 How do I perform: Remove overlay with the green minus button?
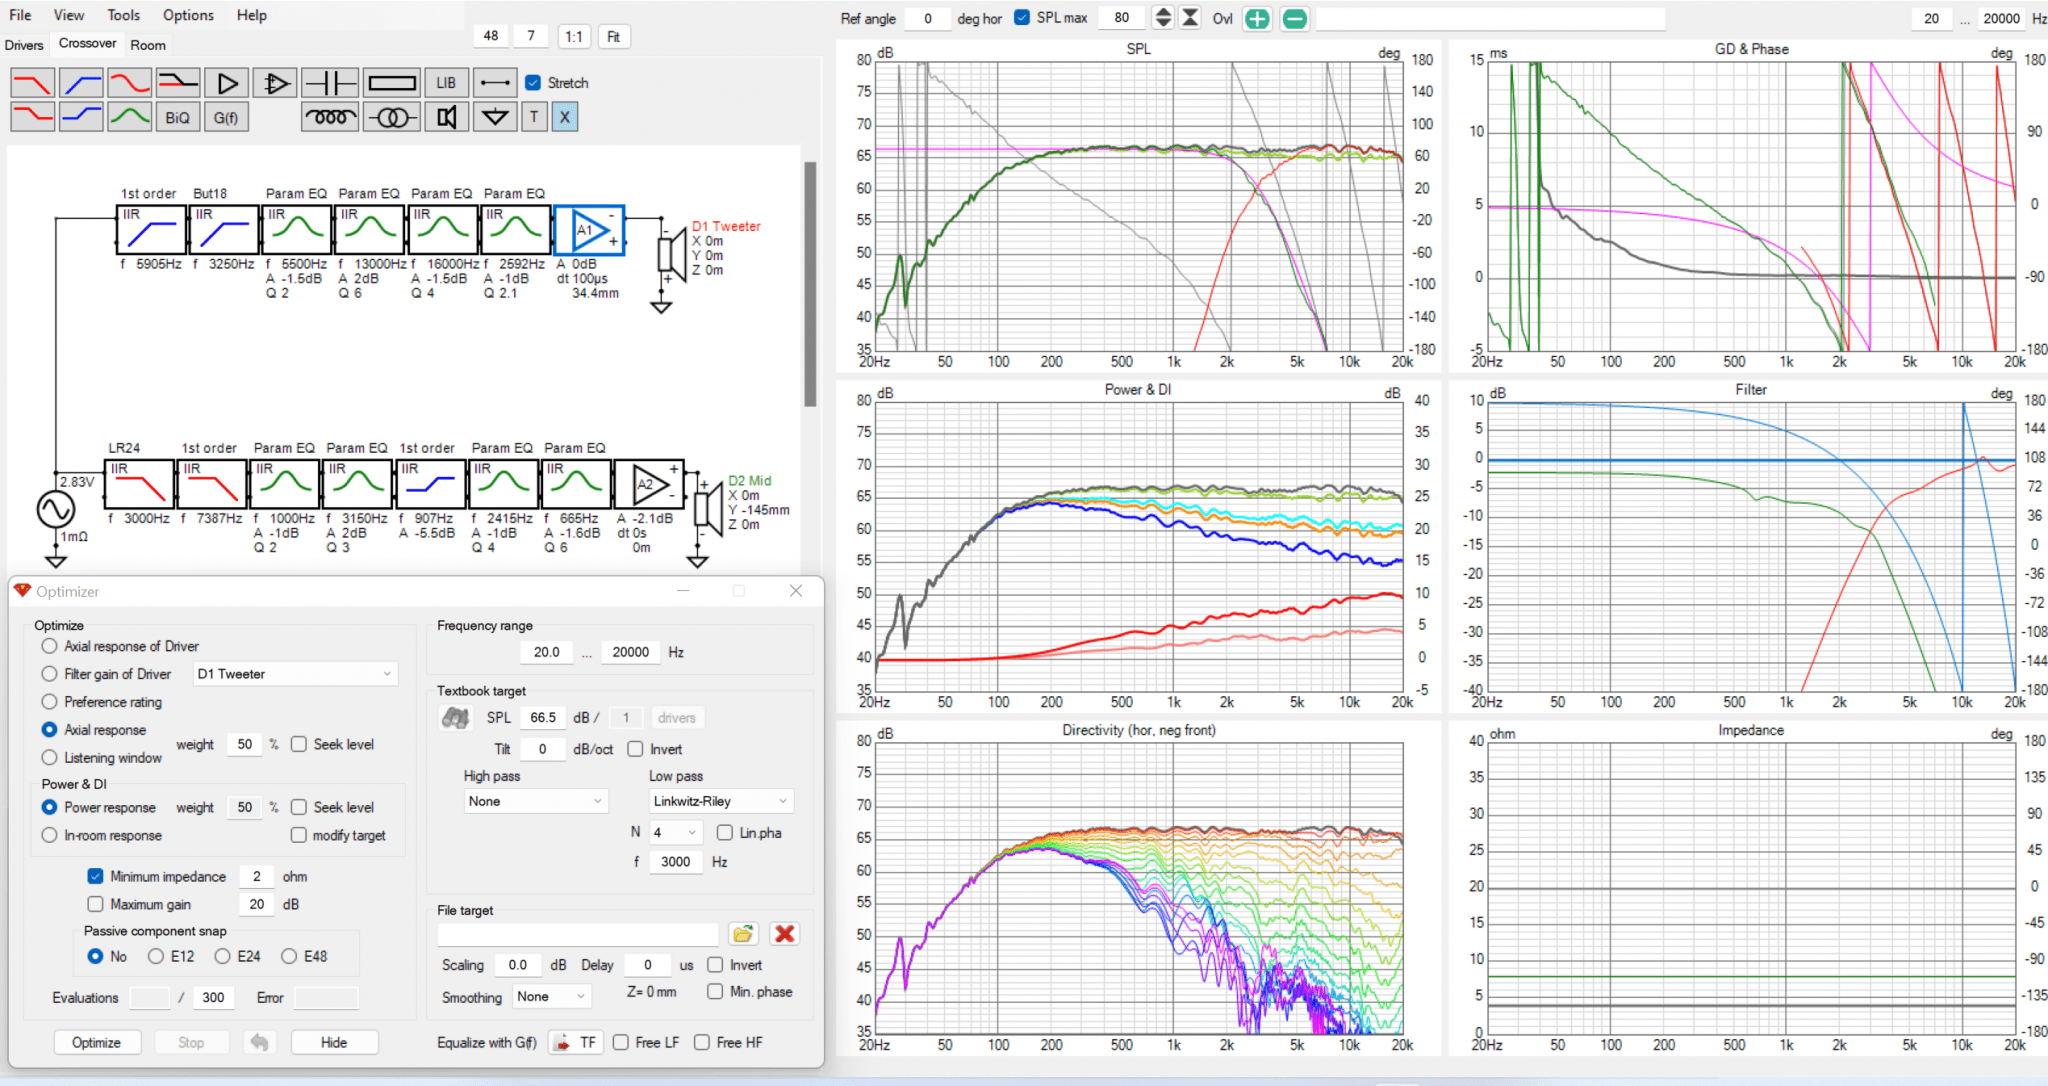[1295, 18]
